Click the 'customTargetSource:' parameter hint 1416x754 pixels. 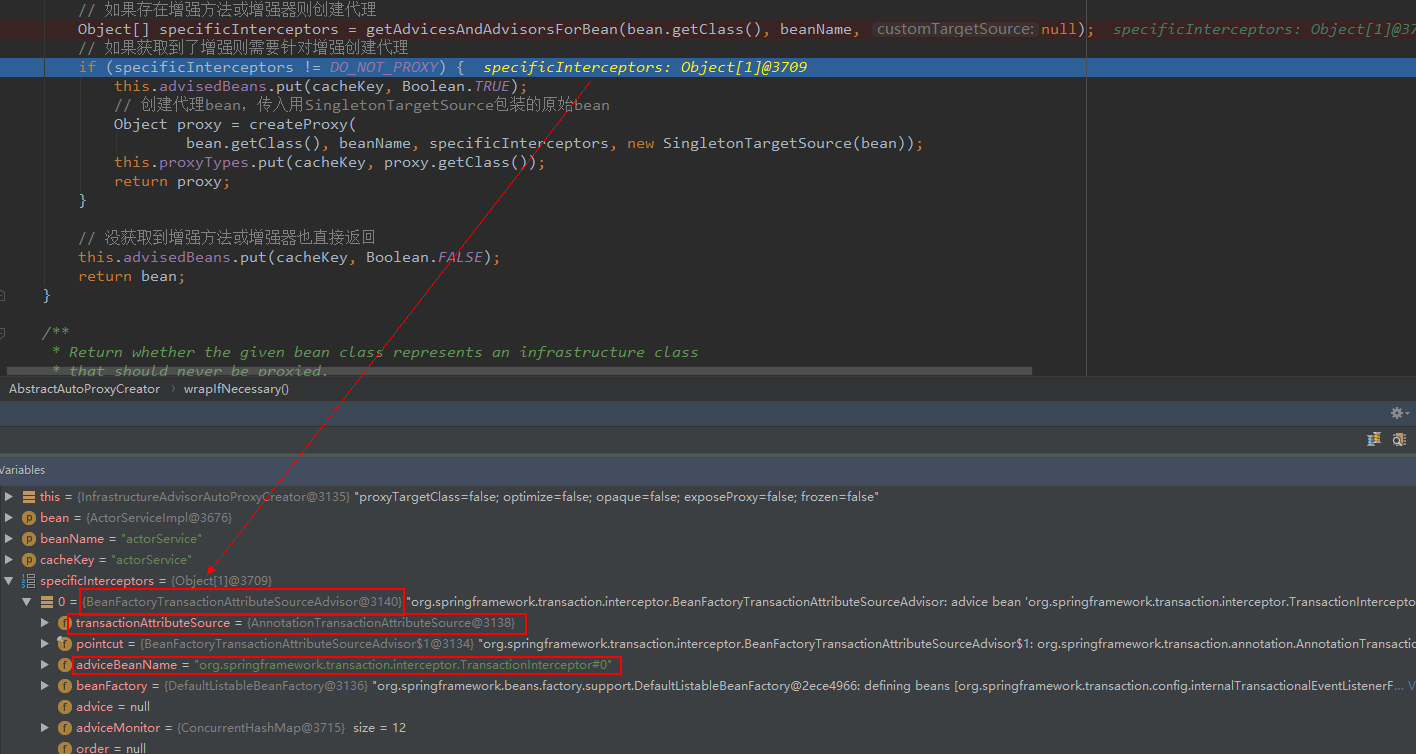click(x=954, y=29)
